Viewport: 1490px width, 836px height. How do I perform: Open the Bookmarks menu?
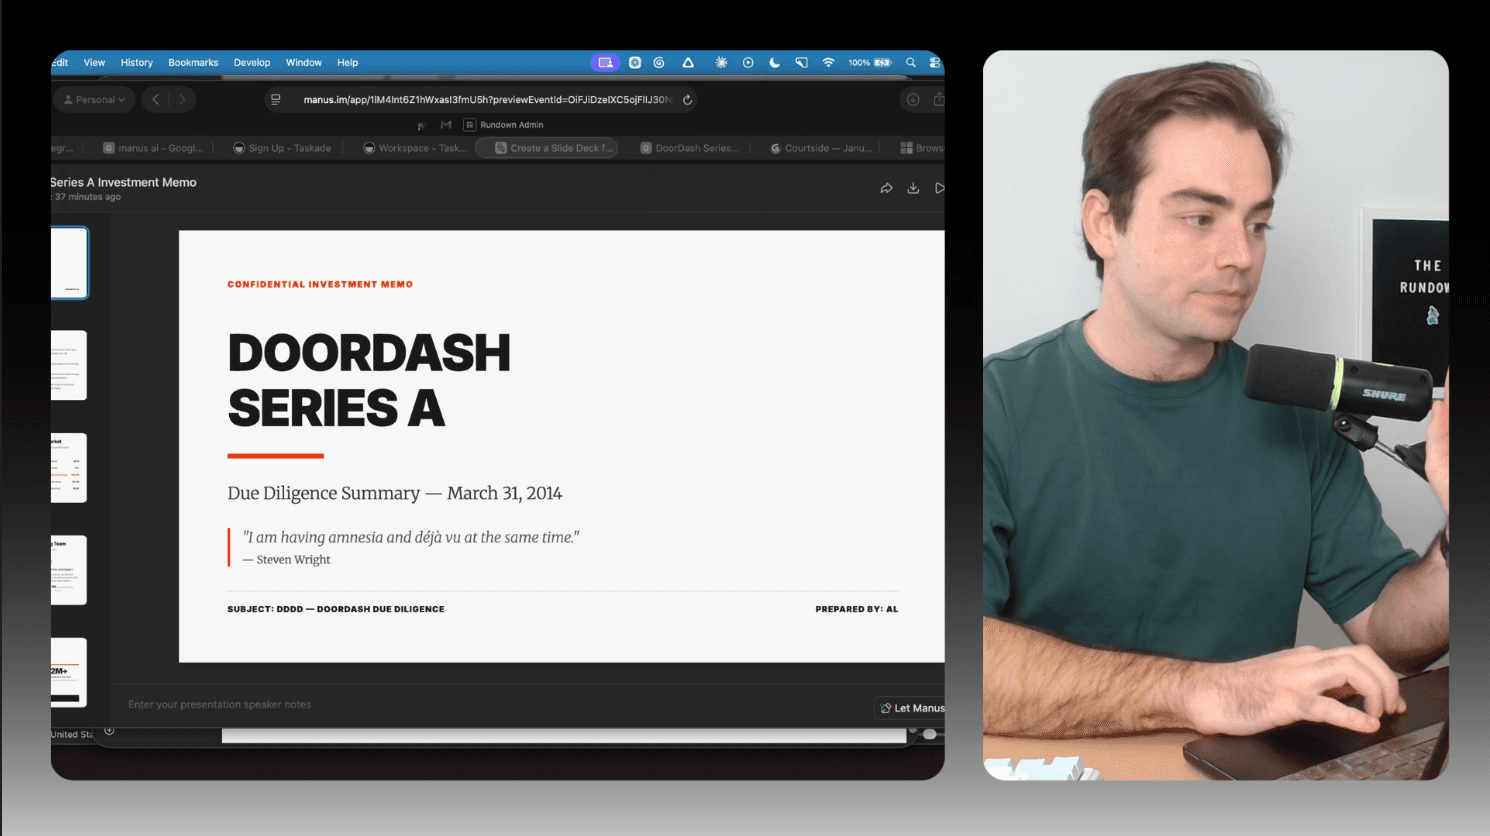point(193,62)
